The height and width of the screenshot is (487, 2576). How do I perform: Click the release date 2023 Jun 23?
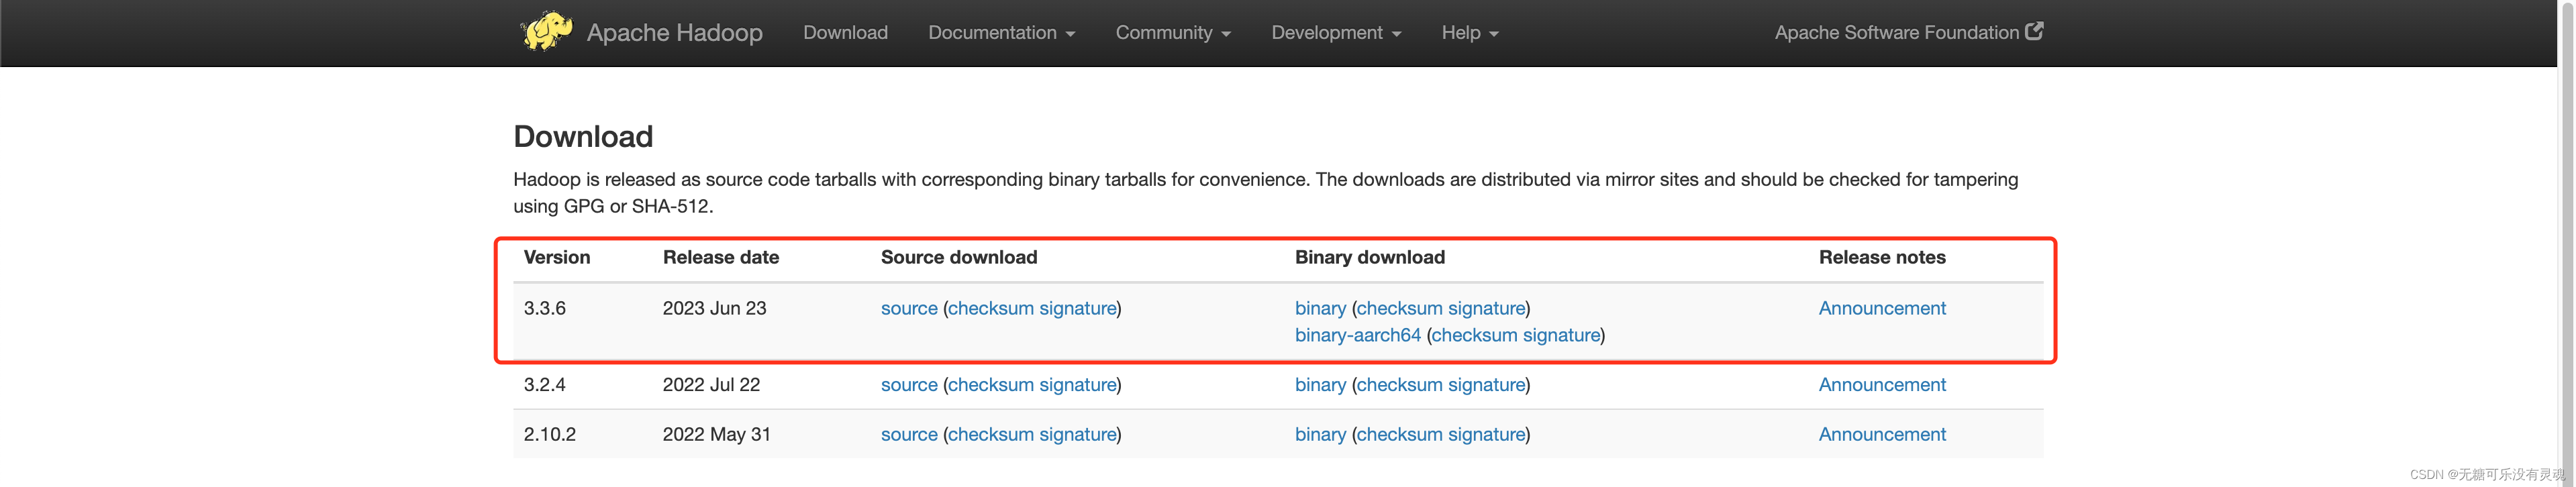pyautogui.click(x=714, y=308)
